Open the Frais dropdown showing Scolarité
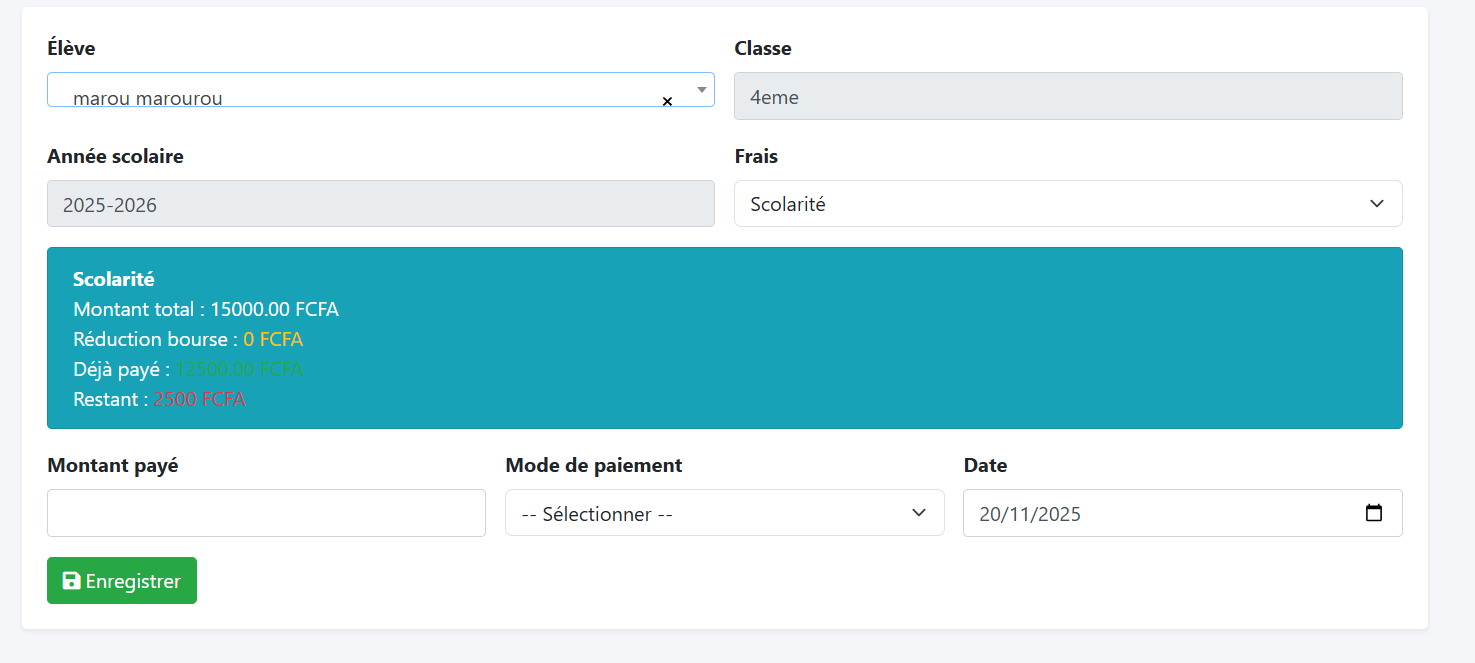Viewport: 1475px width, 663px height. 1068,203
